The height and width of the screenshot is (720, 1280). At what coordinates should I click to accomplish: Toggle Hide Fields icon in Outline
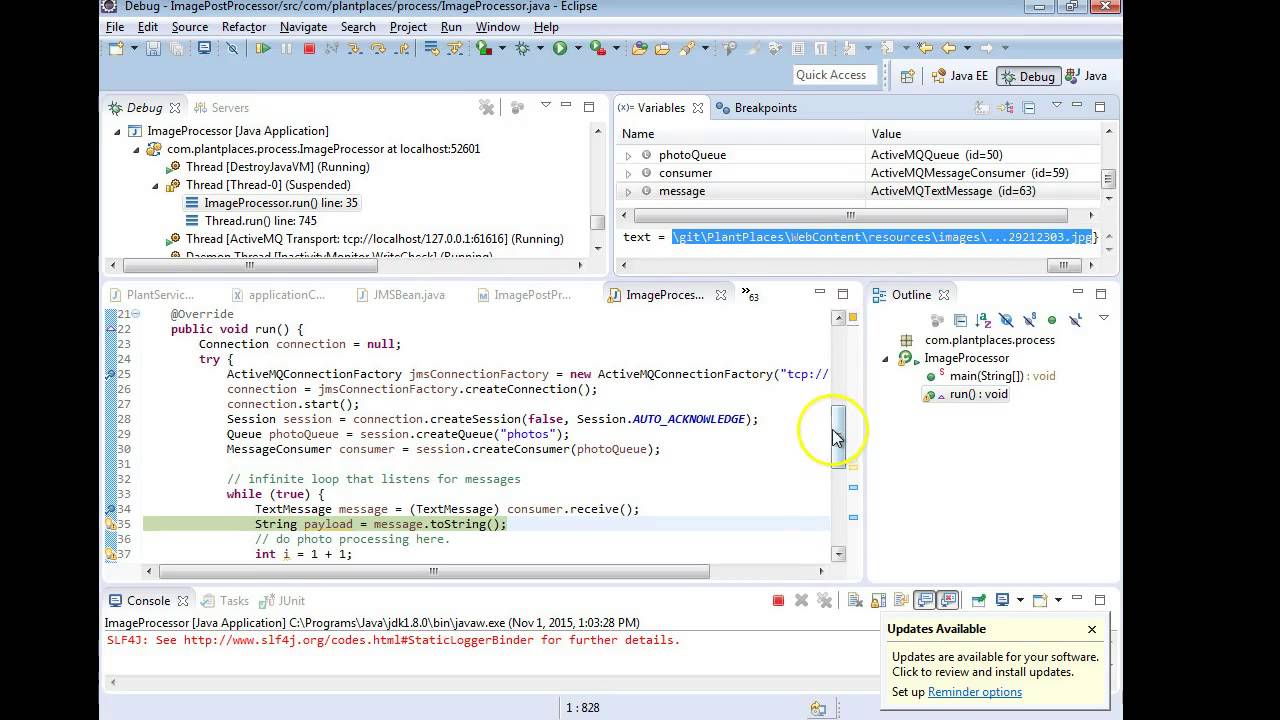point(1006,320)
